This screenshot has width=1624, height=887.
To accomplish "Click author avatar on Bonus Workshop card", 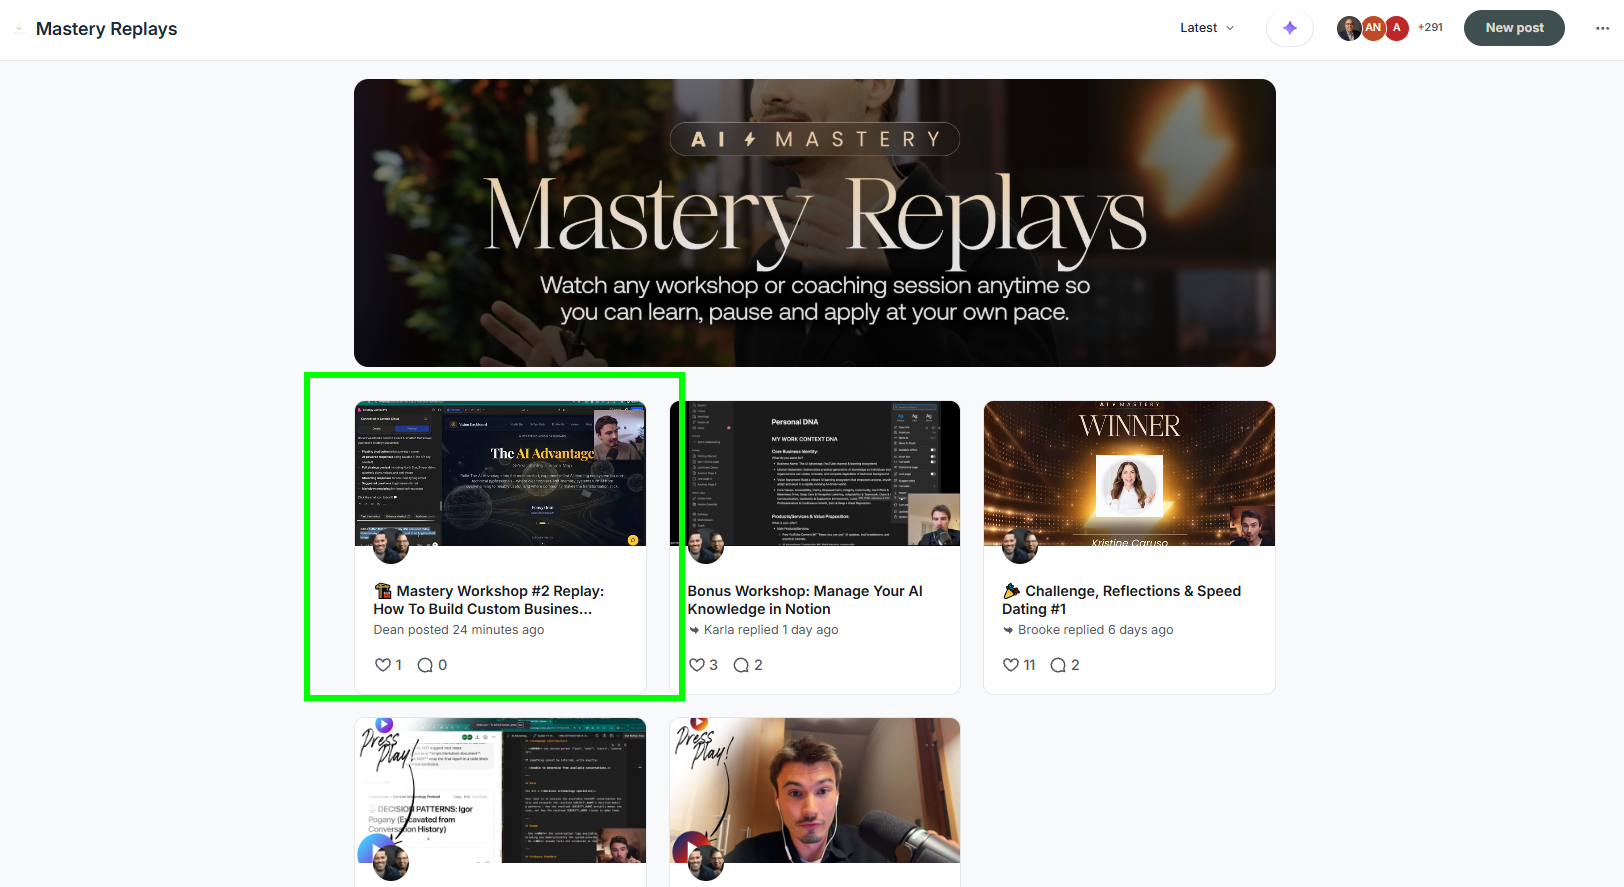I will tap(706, 546).
